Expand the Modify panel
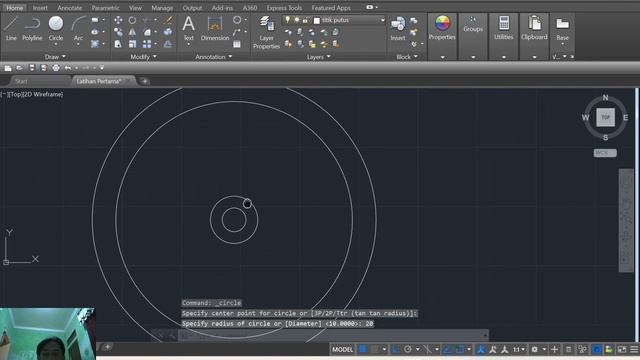Viewport: 640px width, 360px height. (143, 57)
